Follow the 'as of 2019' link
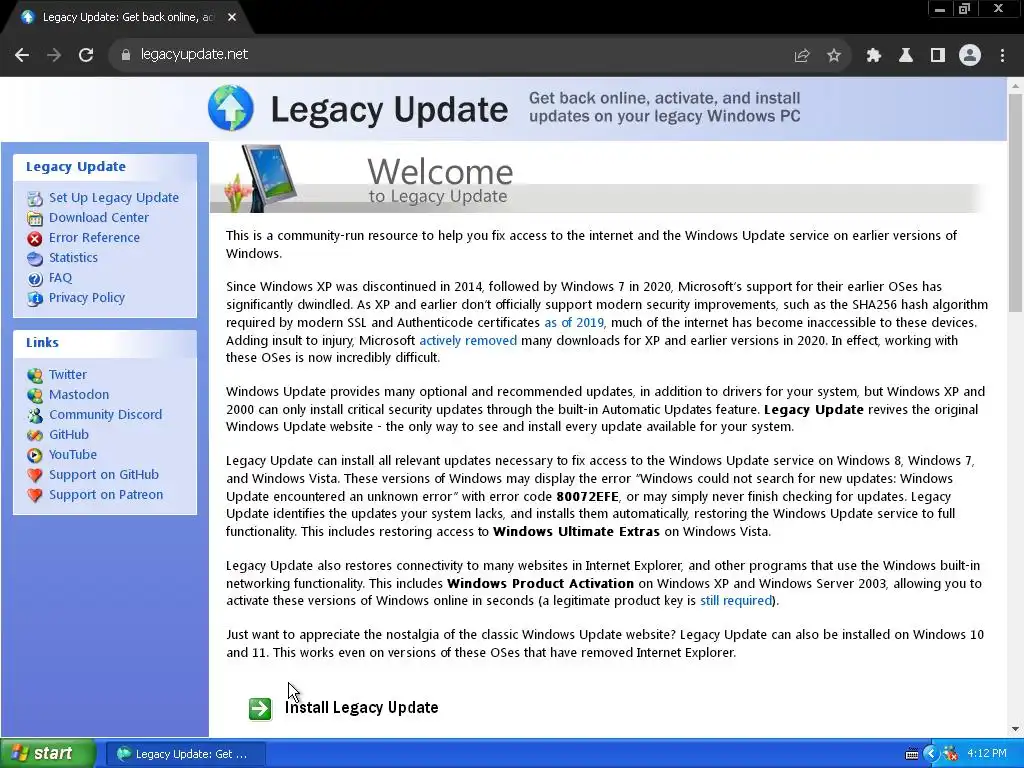The height and width of the screenshot is (768, 1024). pos(574,323)
